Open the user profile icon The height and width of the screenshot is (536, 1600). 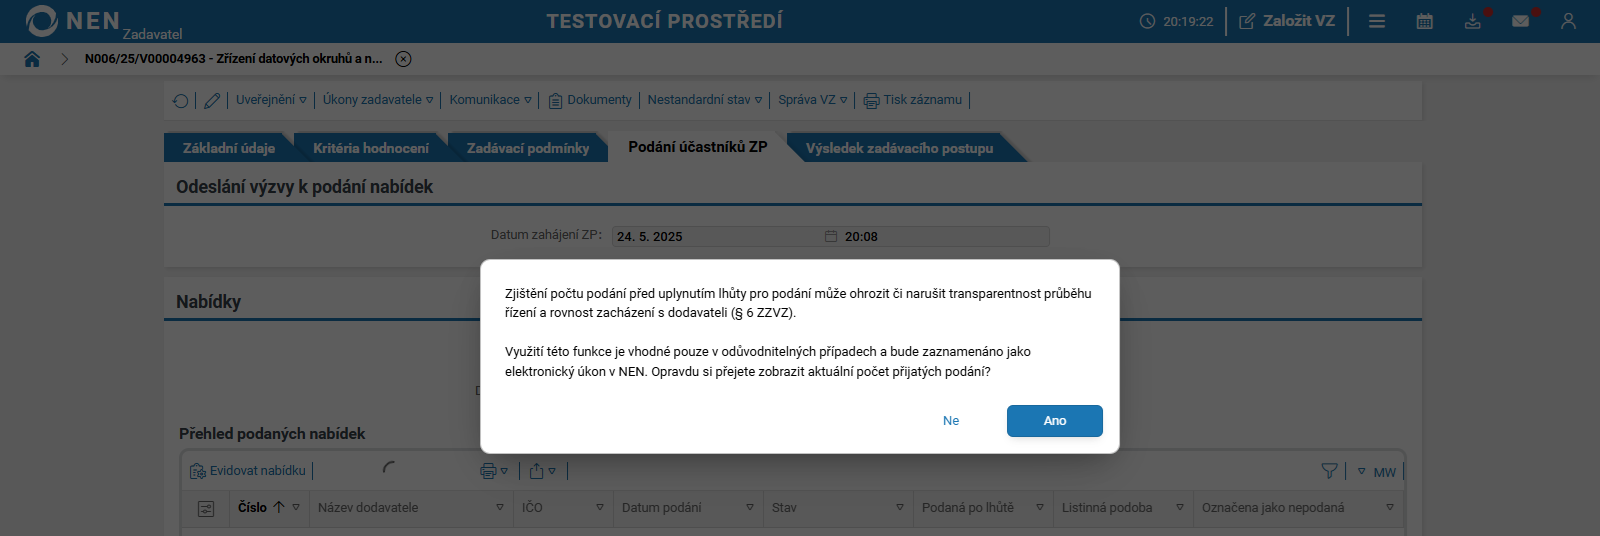1568,21
